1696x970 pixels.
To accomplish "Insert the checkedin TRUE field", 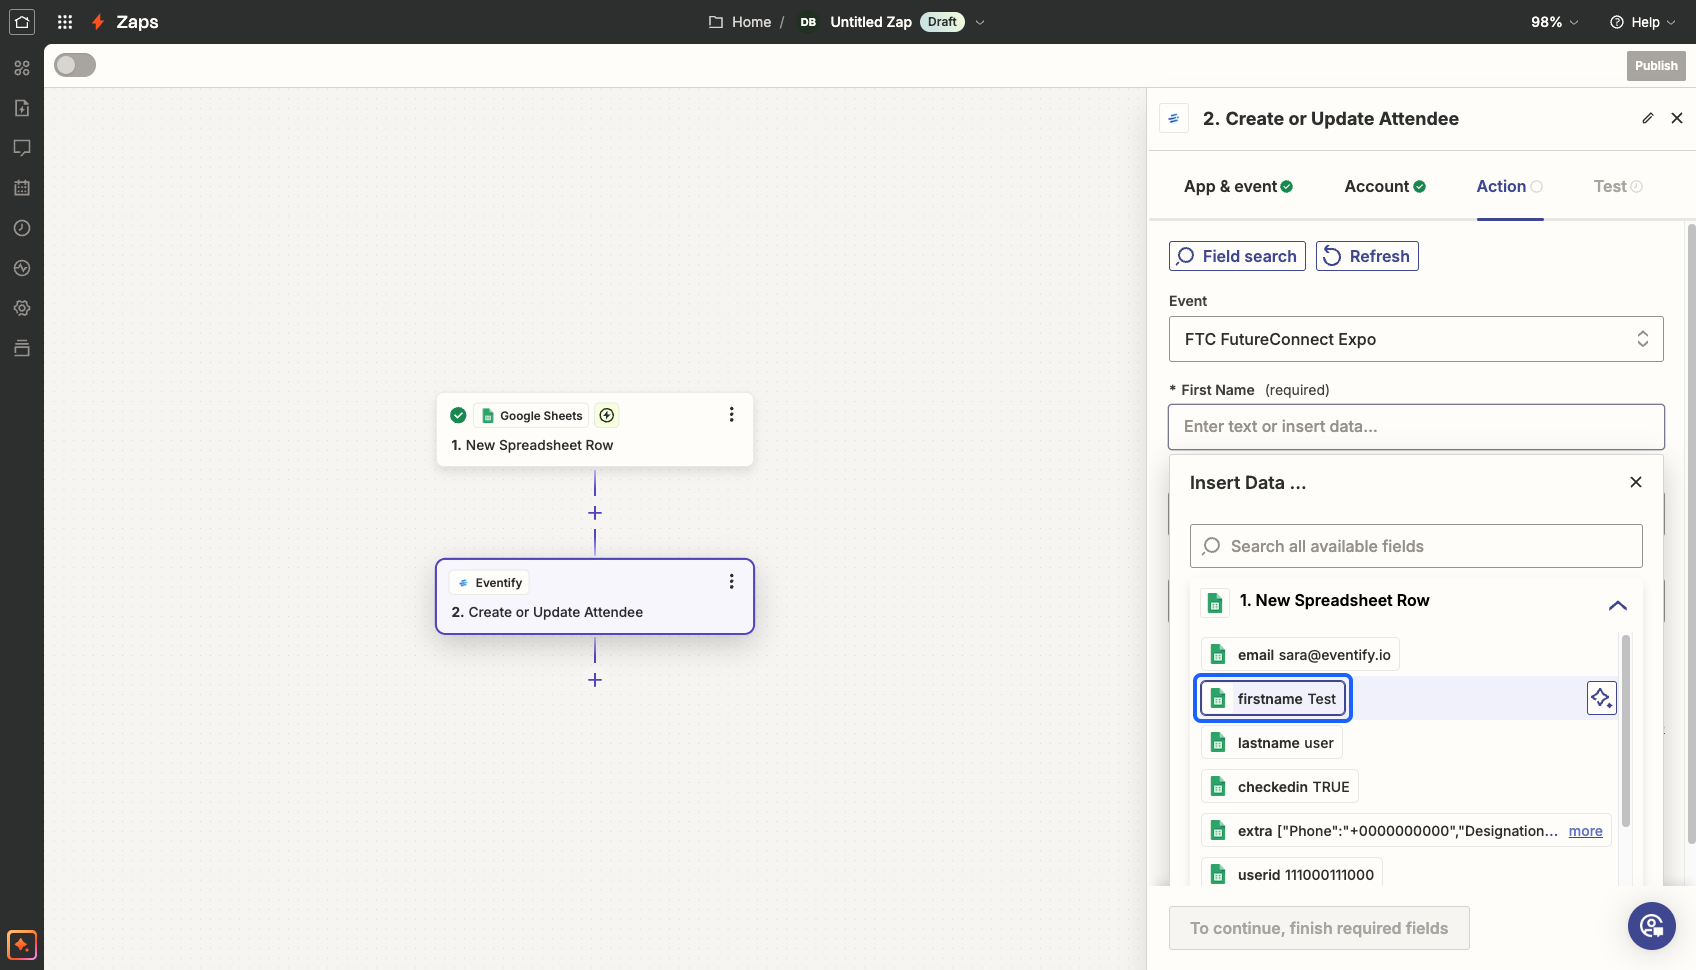I will point(1280,787).
